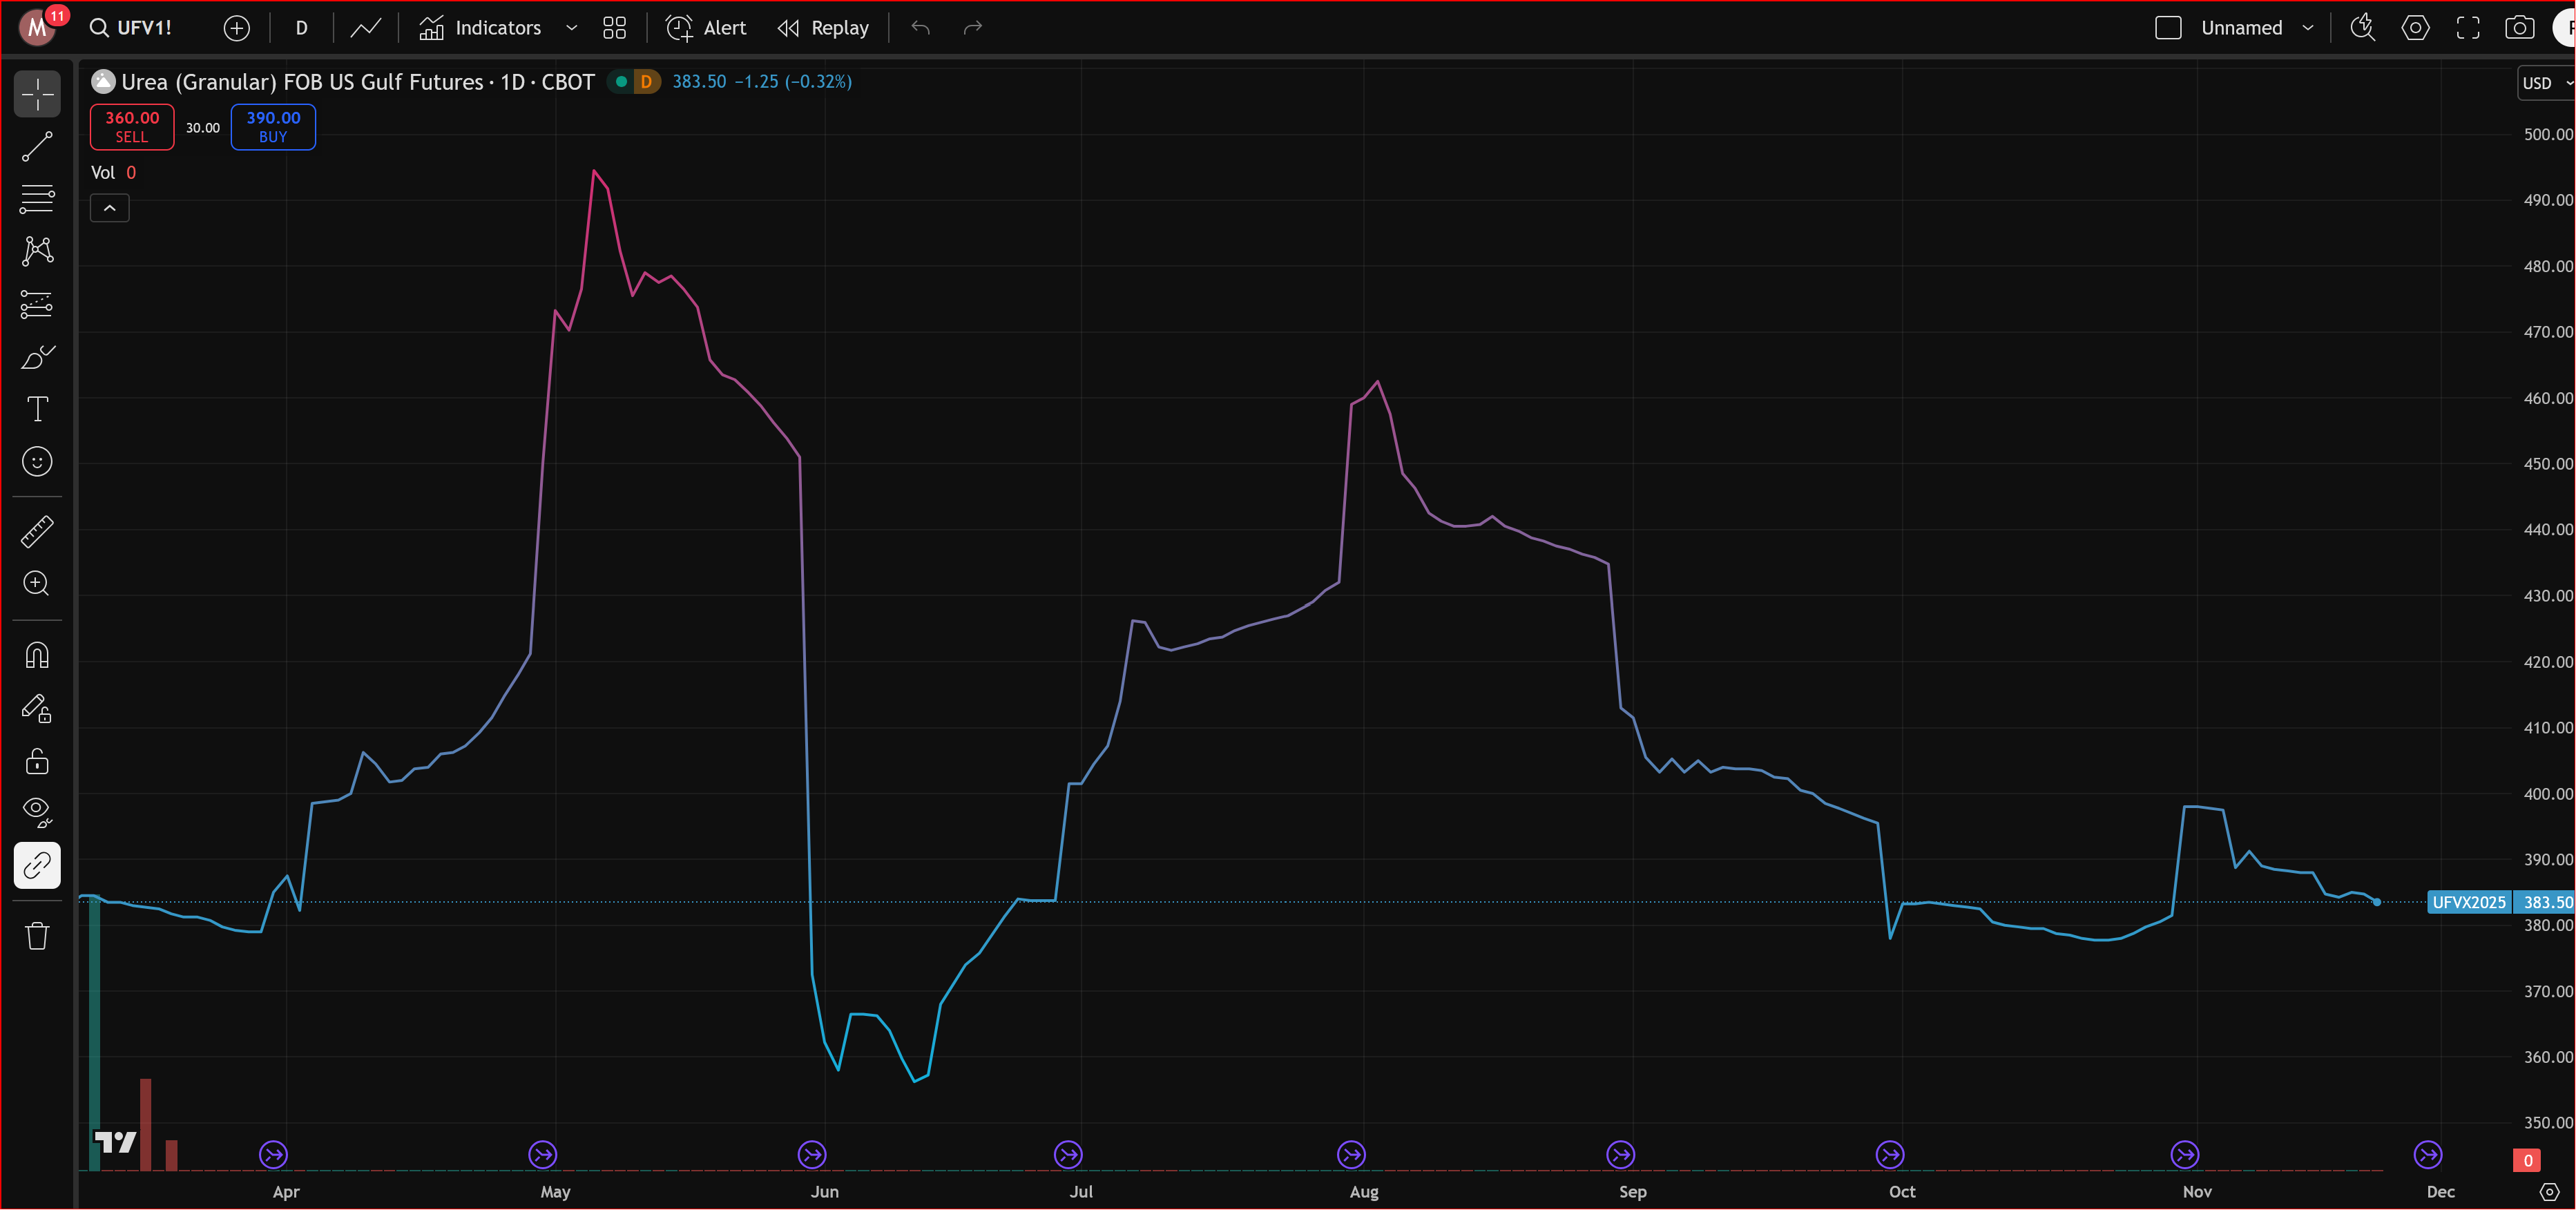Click the trash remove objects icon
This screenshot has width=2576, height=1210.
pyautogui.click(x=37, y=936)
